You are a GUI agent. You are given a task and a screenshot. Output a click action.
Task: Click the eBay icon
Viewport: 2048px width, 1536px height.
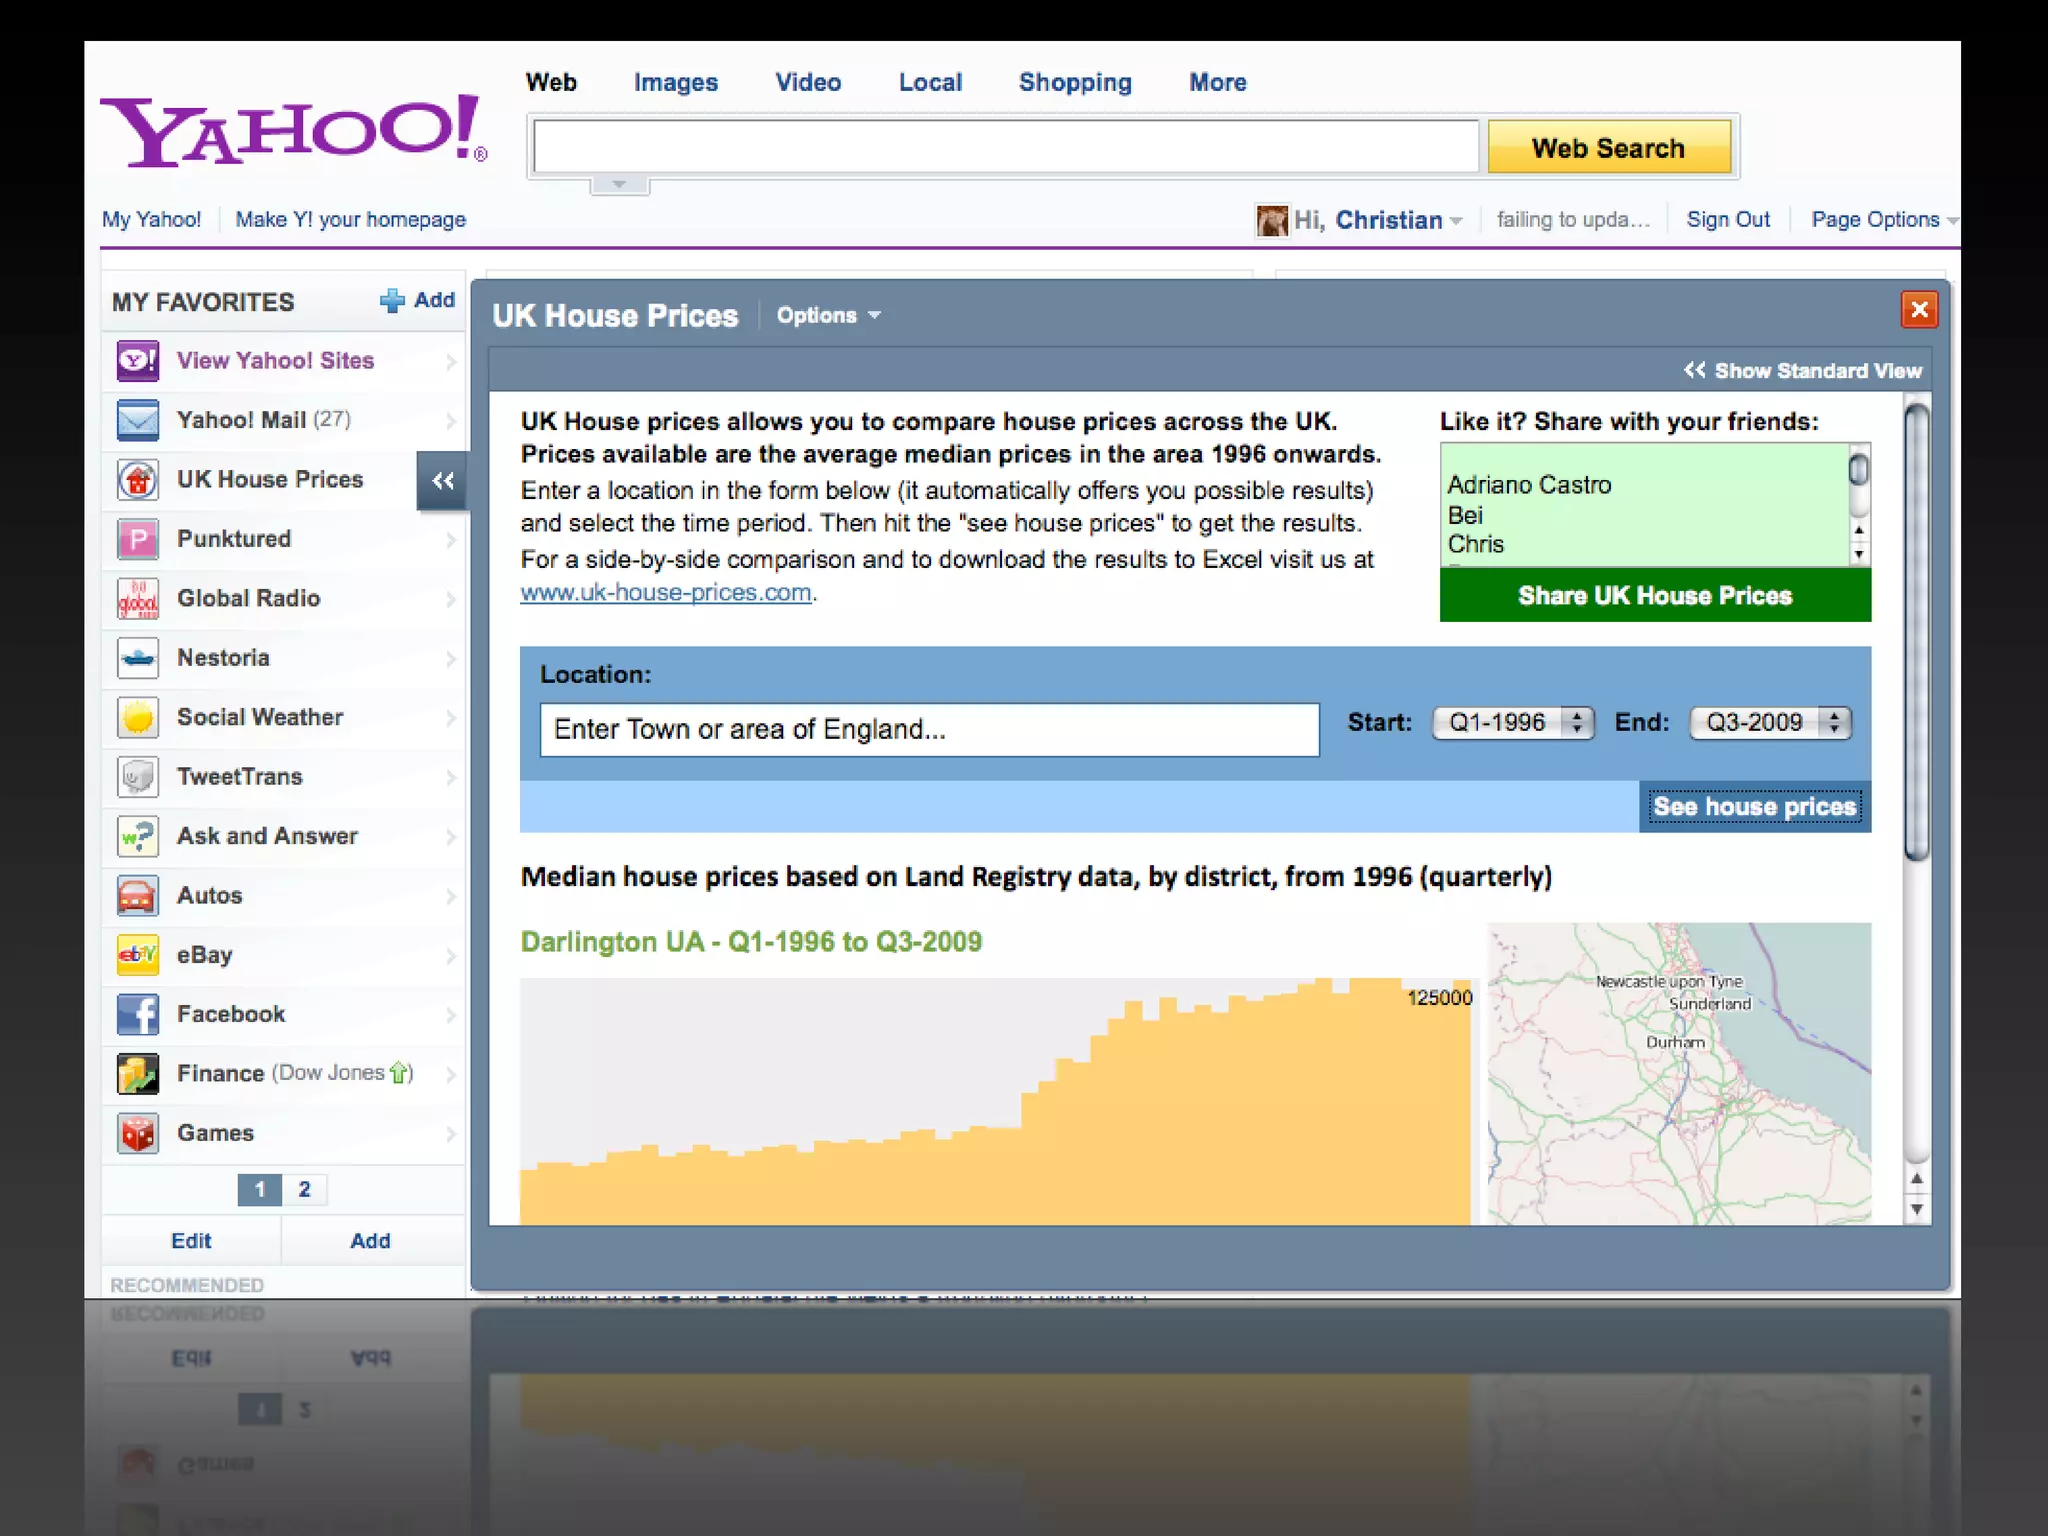pos(138,955)
